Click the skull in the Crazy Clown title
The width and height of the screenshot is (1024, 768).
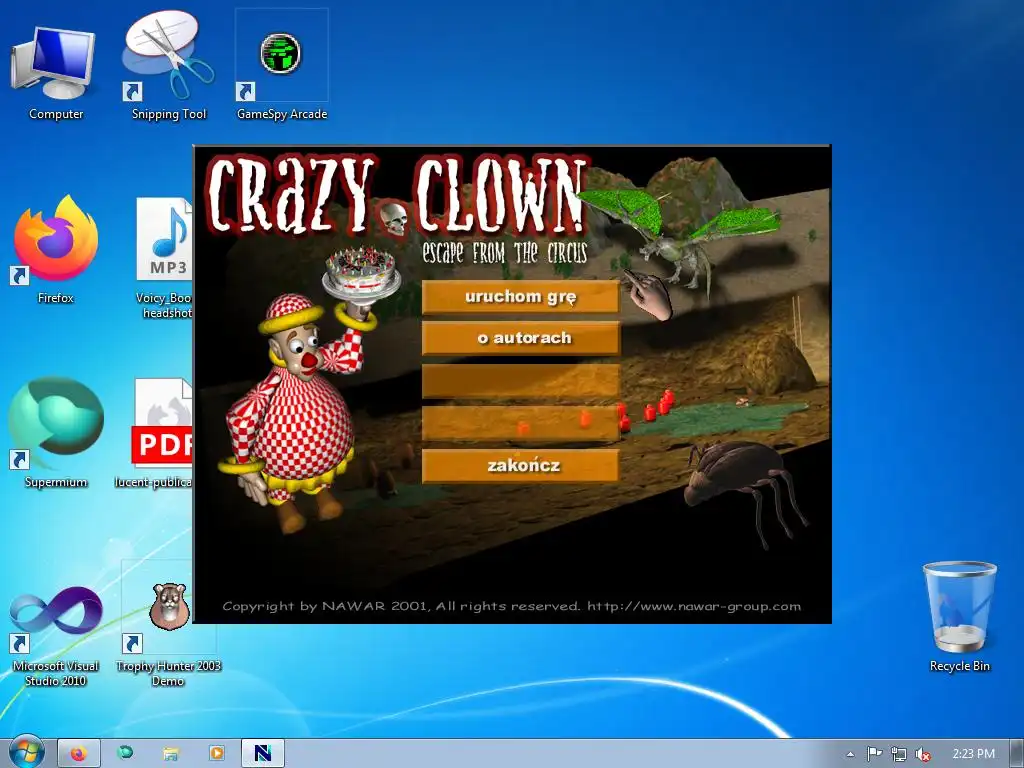[394, 218]
